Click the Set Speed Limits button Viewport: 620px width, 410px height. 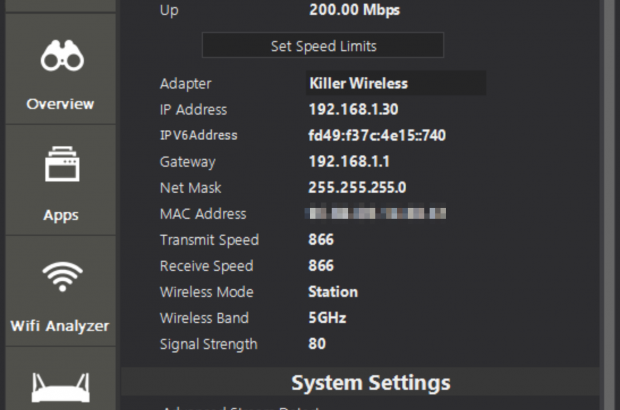click(x=323, y=46)
